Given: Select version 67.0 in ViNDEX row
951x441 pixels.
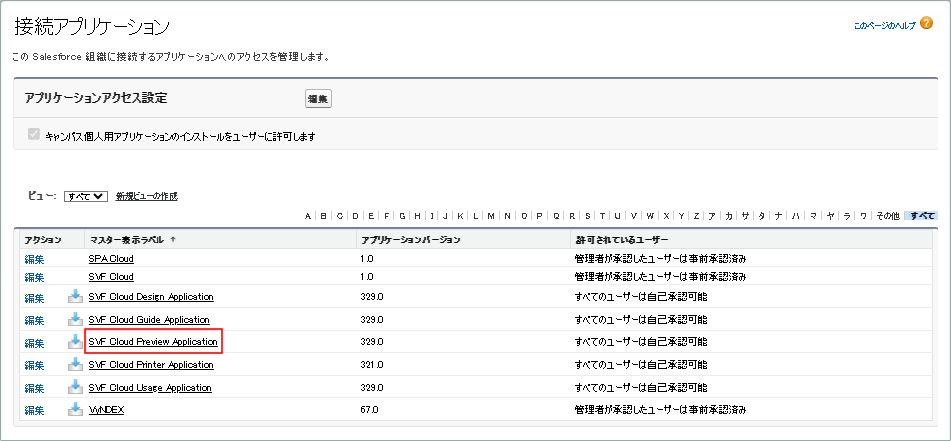Looking at the screenshot, I should click(369, 410).
